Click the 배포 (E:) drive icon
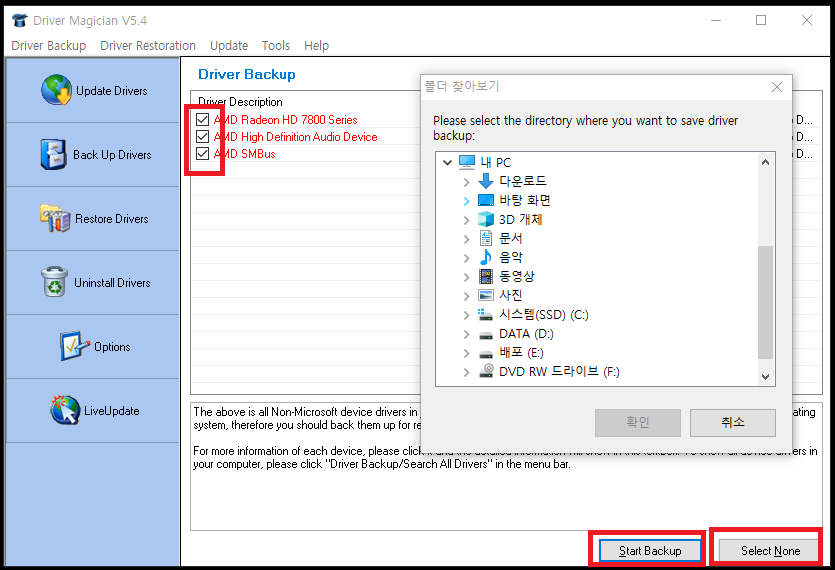The width and height of the screenshot is (835, 570). (x=486, y=354)
